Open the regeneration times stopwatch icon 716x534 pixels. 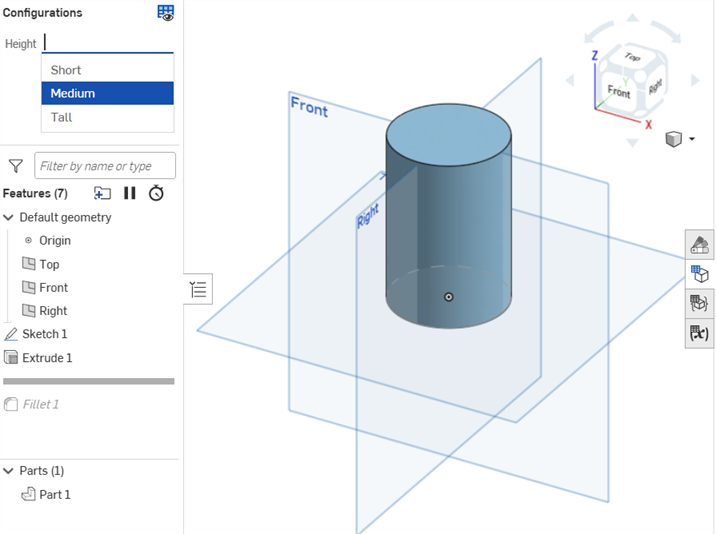coord(157,193)
